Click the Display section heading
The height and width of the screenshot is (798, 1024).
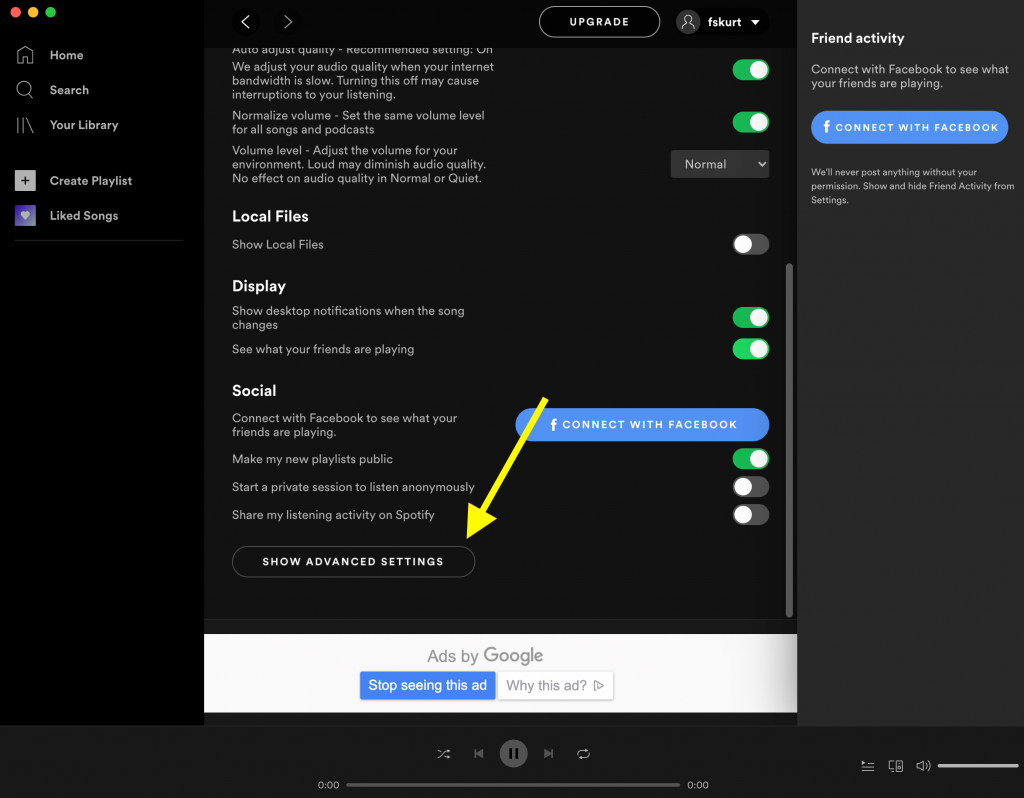(259, 286)
